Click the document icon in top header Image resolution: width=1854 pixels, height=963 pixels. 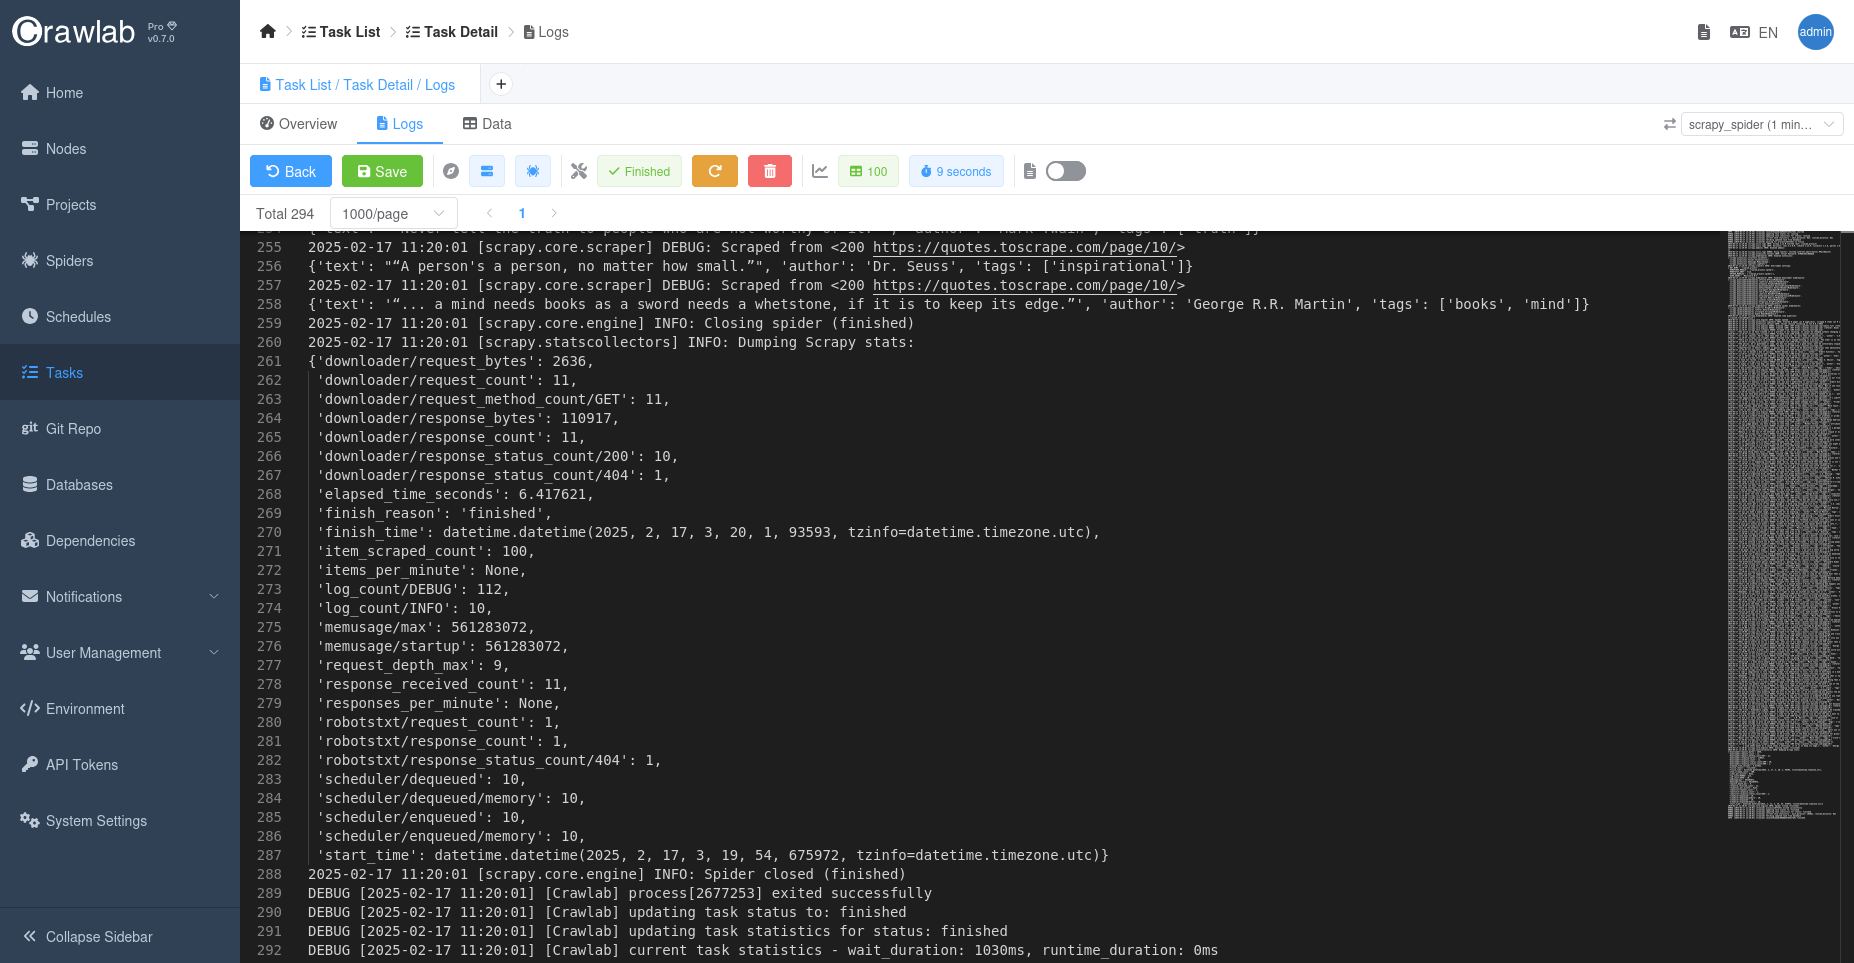click(x=1704, y=32)
